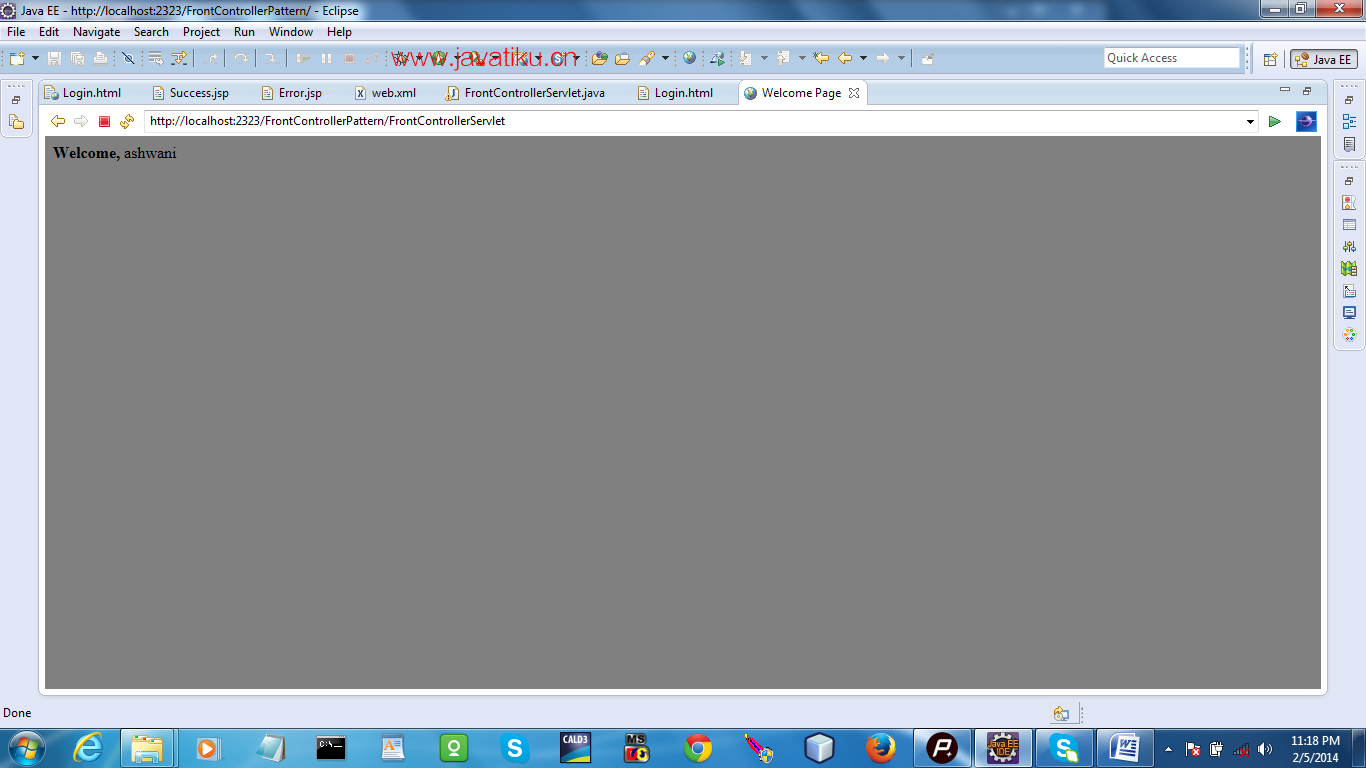Open the web browser globe toolbar icon

(x=689, y=59)
